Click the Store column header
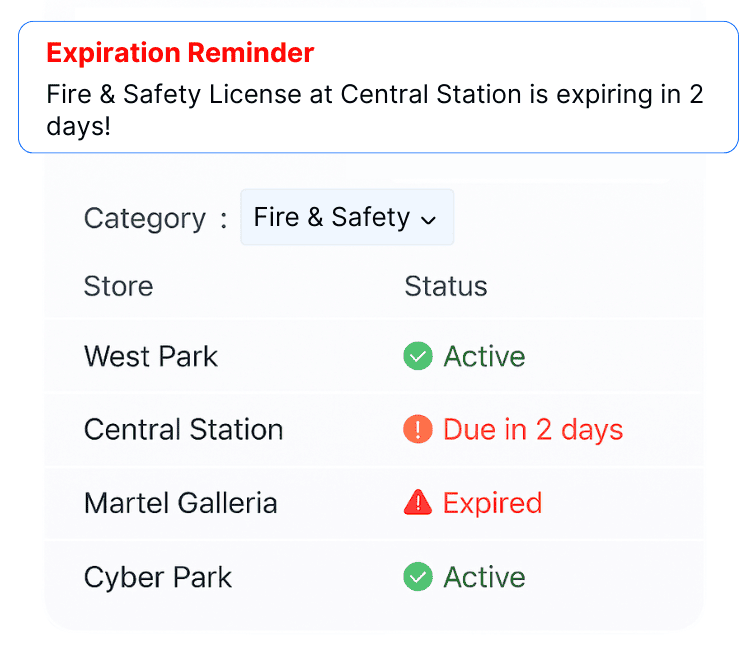756x652 pixels. coord(118,286)
